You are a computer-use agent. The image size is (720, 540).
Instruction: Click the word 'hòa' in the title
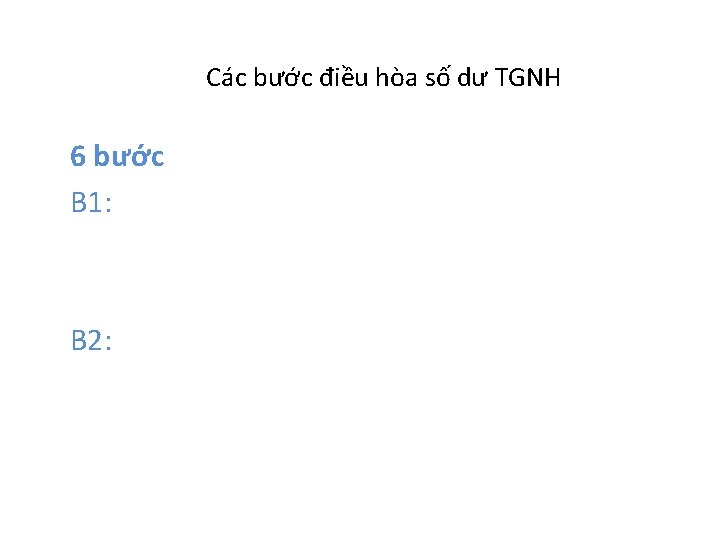396,77
